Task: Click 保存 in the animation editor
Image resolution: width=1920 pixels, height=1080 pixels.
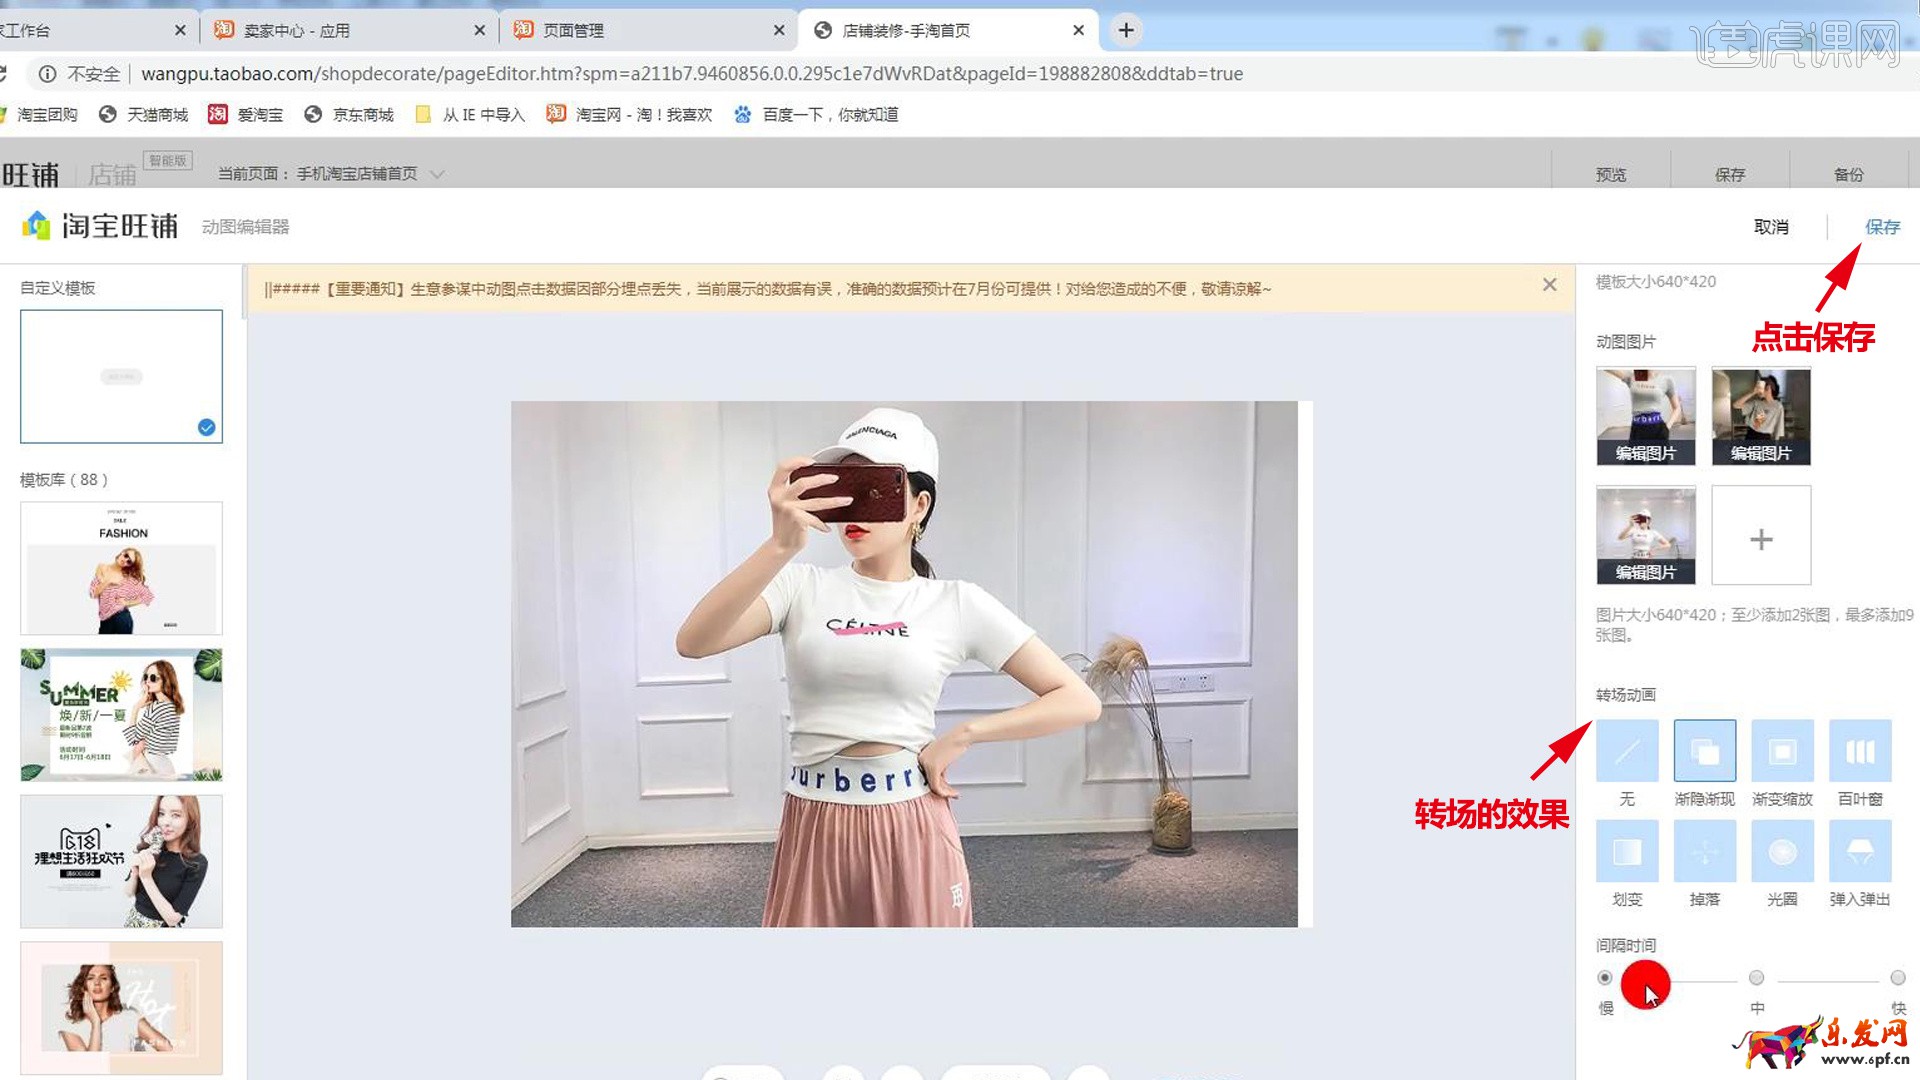Action: 1882,227
